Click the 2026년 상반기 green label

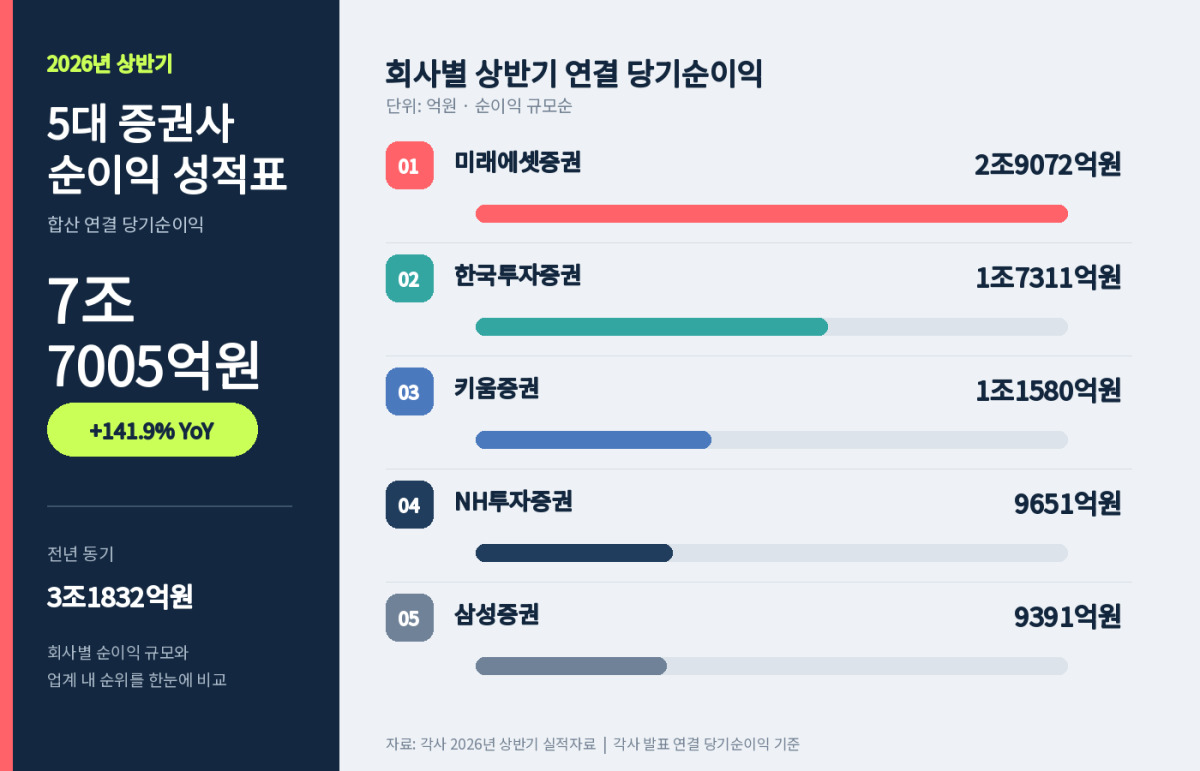pyautogui.click(x=110, y=64)
